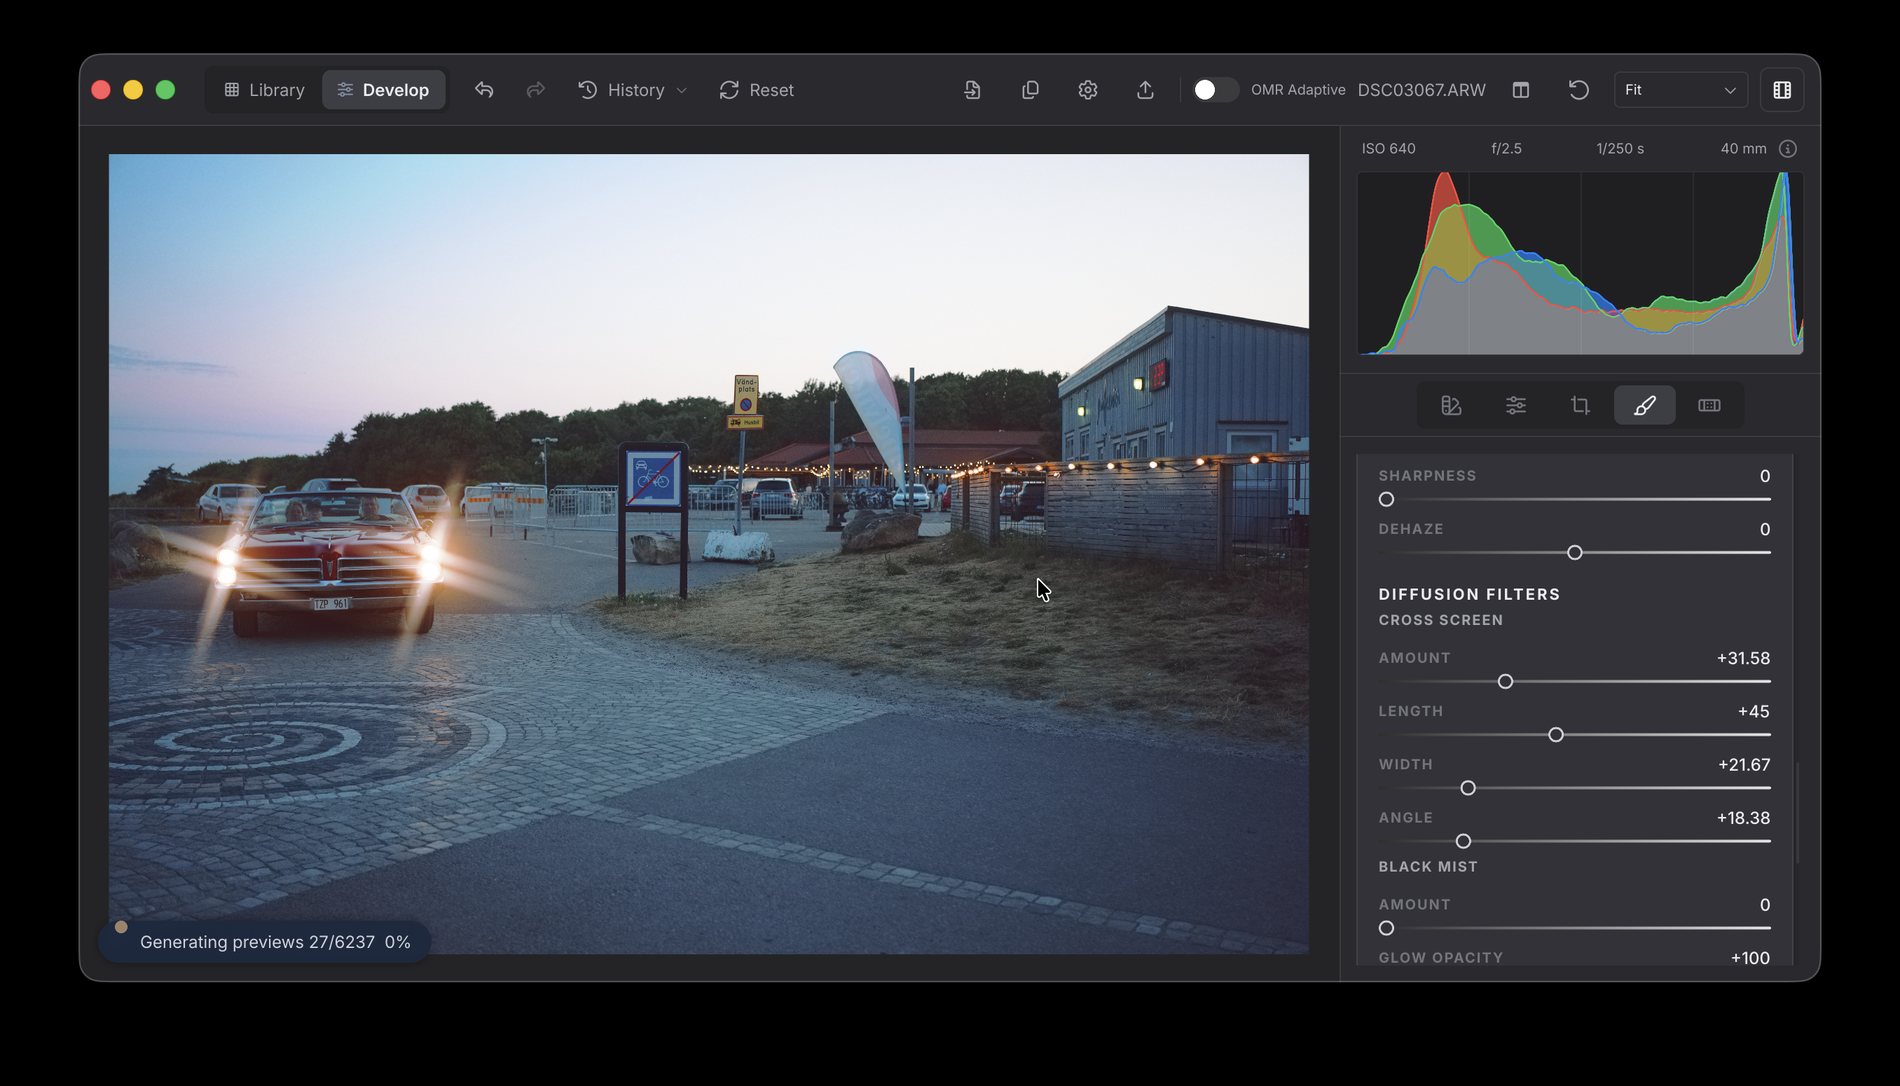This screenshot has width=1900, height=1086.
Task: Click the yellow minimize window button
Action: [x=133, y=90]
